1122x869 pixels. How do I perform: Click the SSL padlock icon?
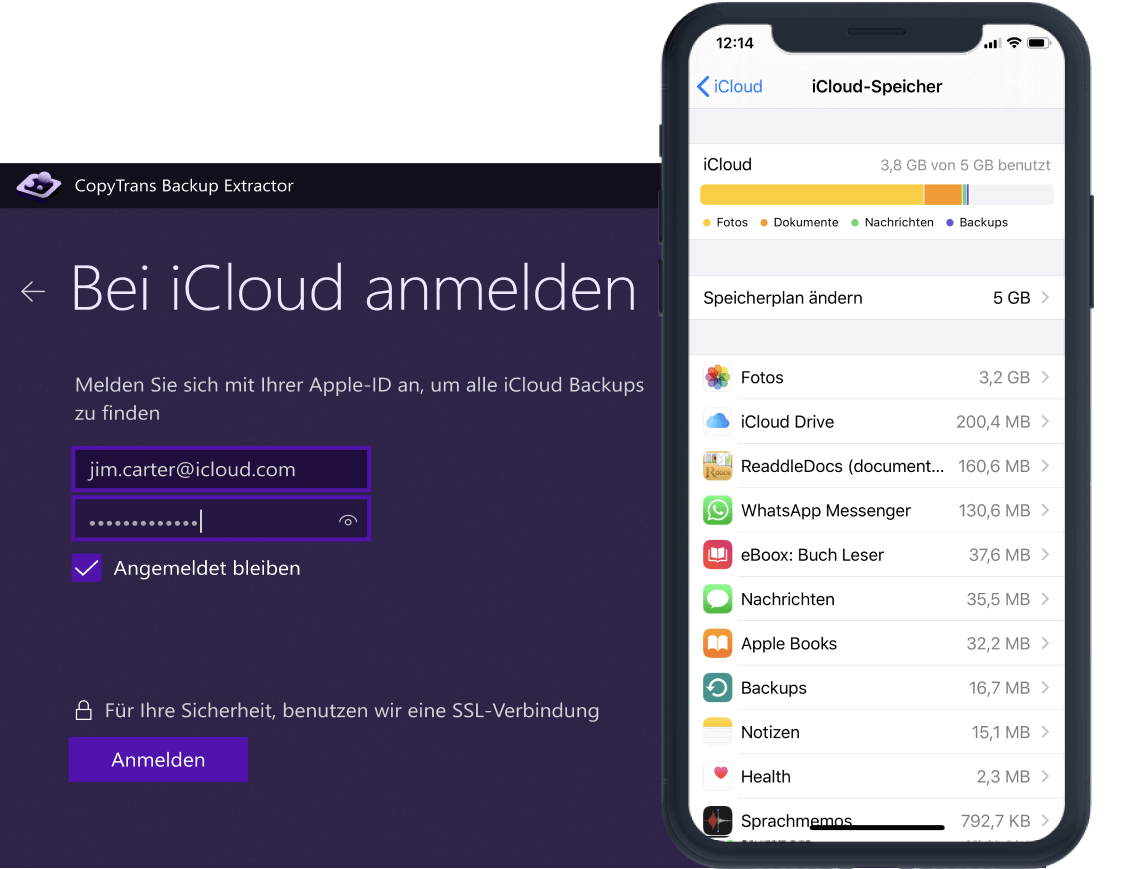pyautogui.click(x=84, y=710)
